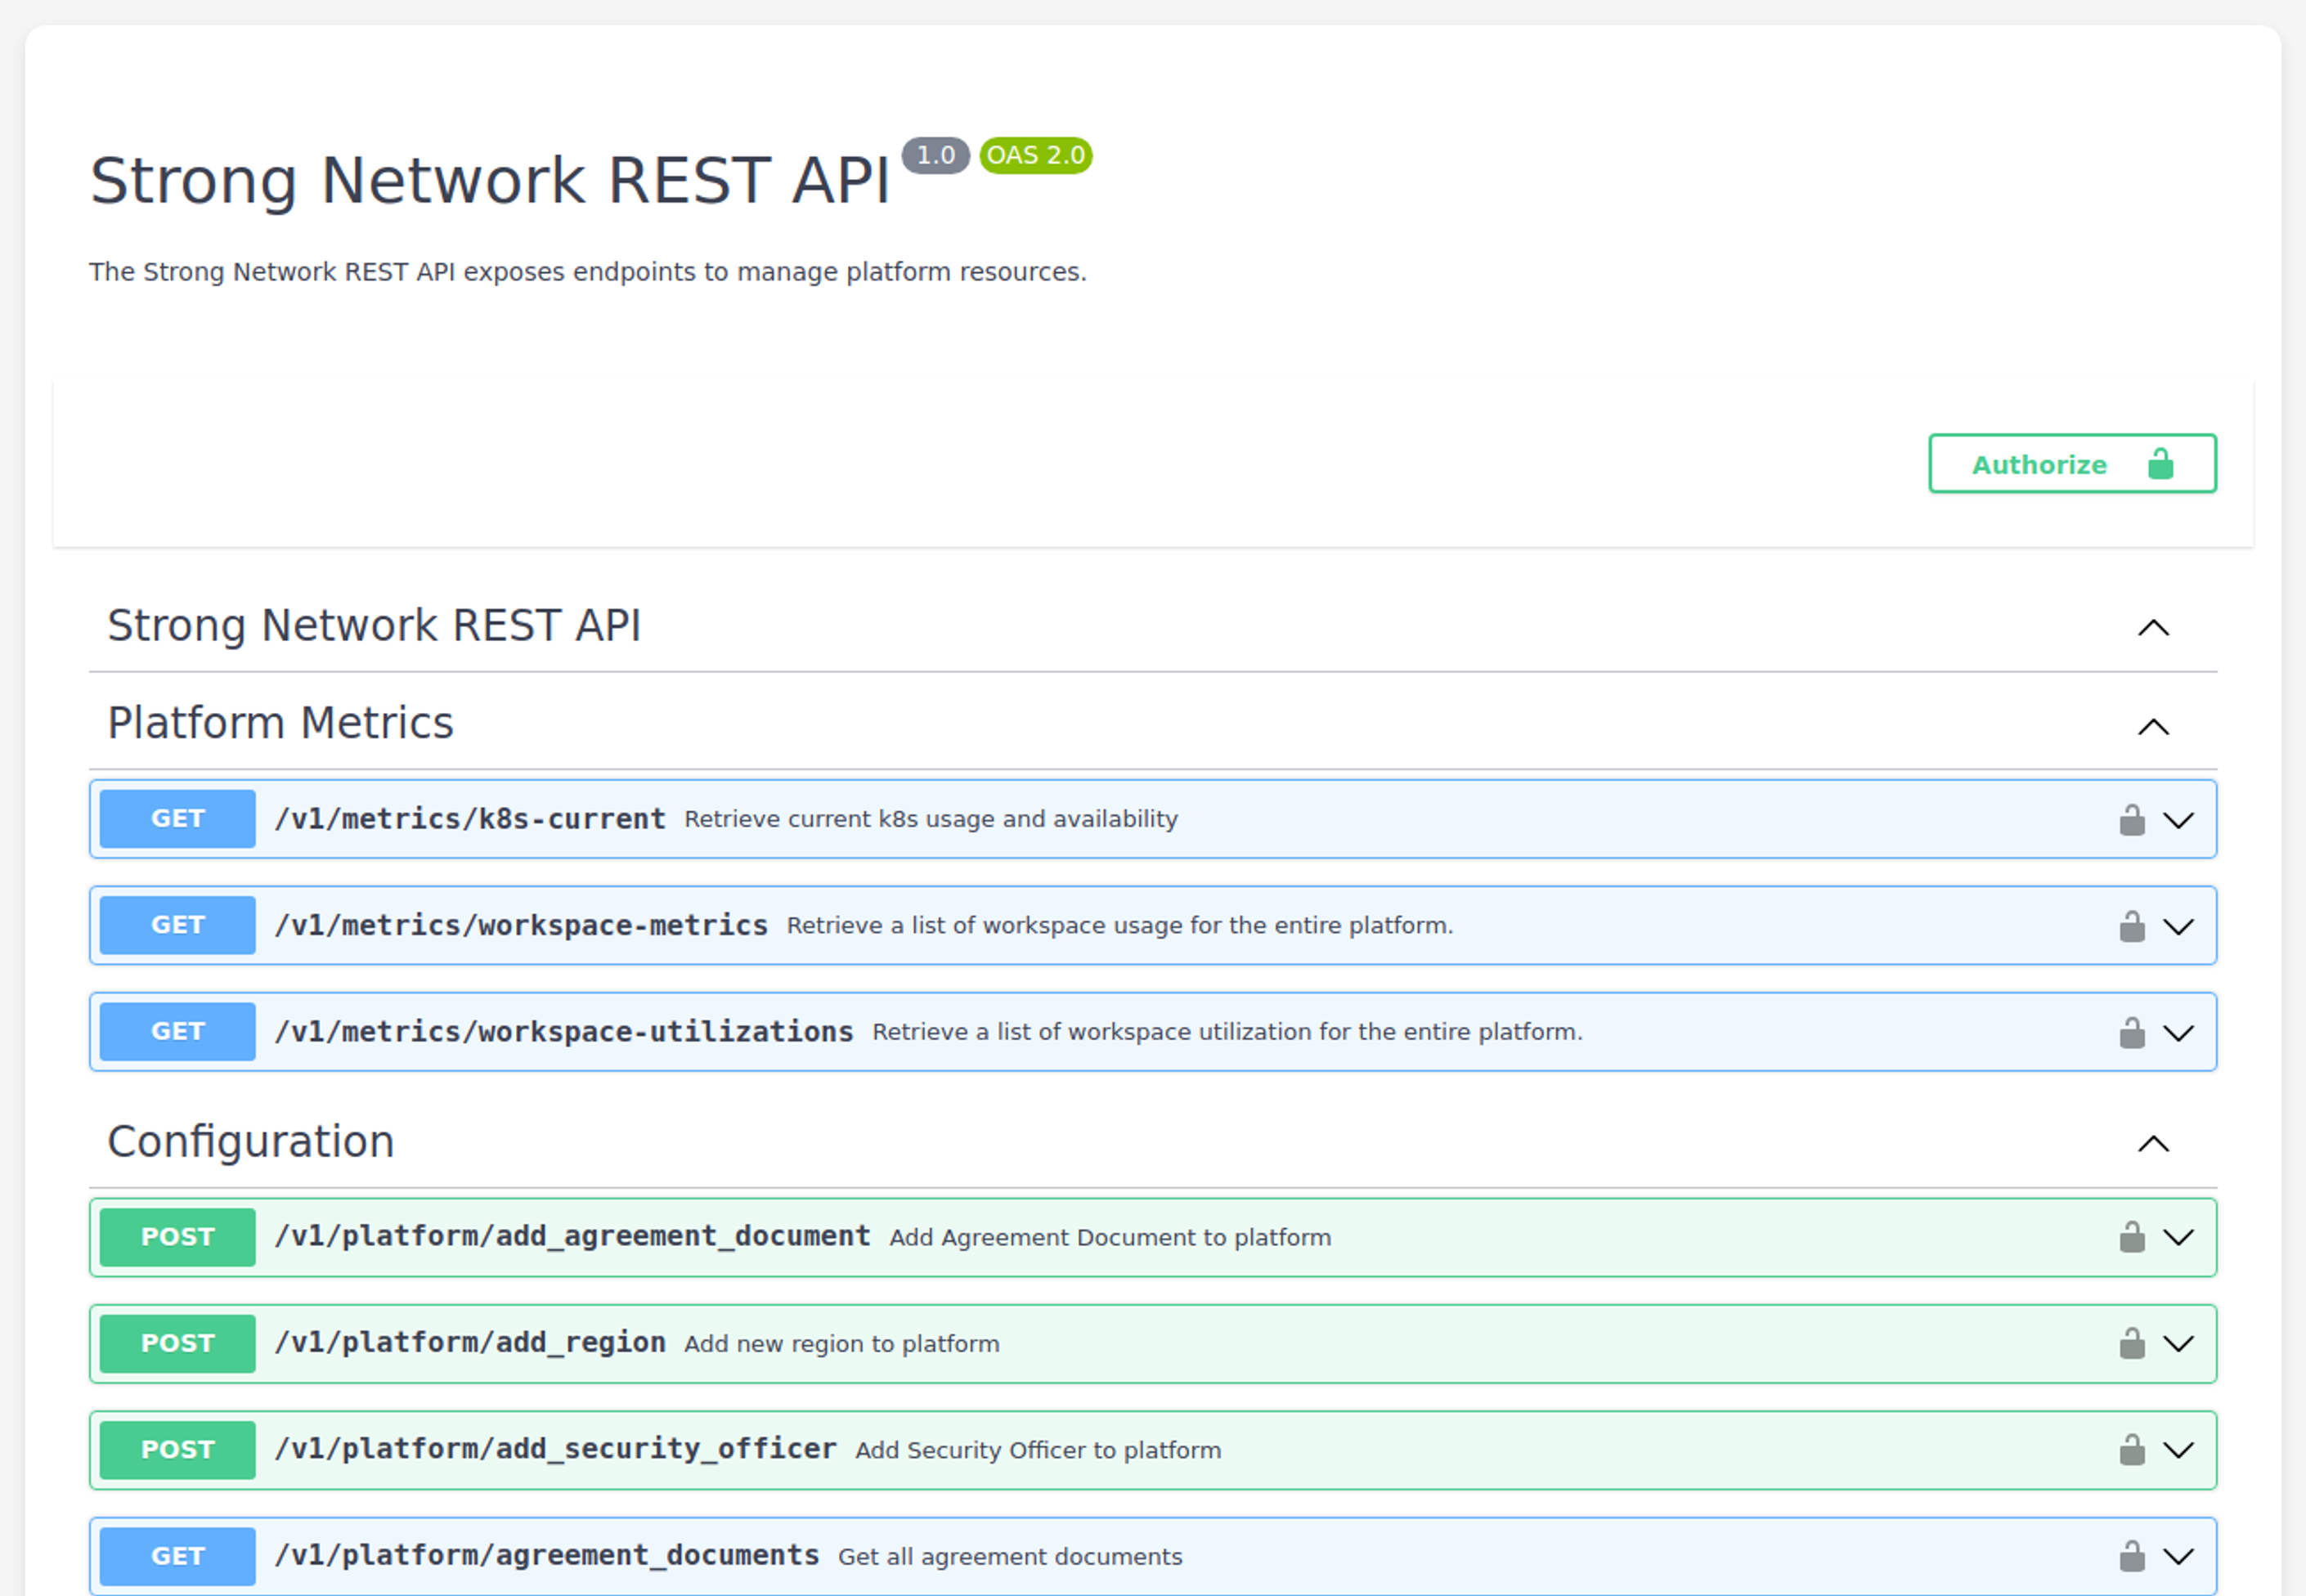Collapse the Platform Metrics section
This screenshot has width=2306, height=1596.
[x=2154, y=725]
